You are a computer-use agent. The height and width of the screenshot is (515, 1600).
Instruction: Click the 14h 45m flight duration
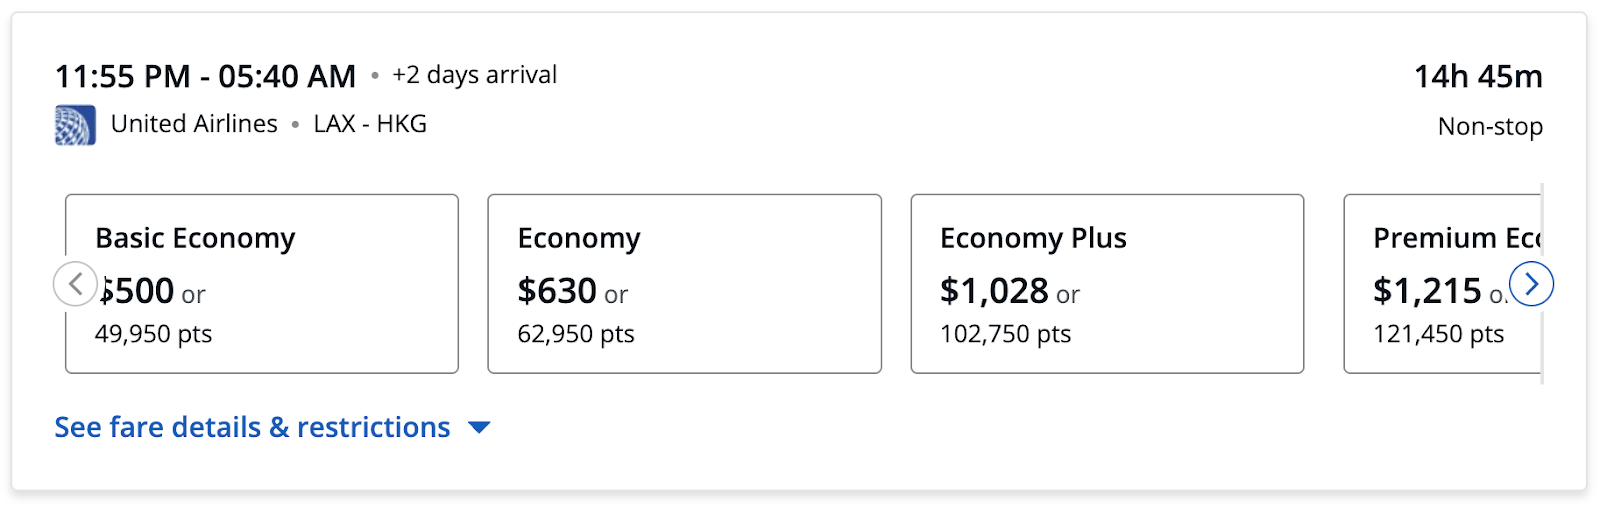(1477, 76)
